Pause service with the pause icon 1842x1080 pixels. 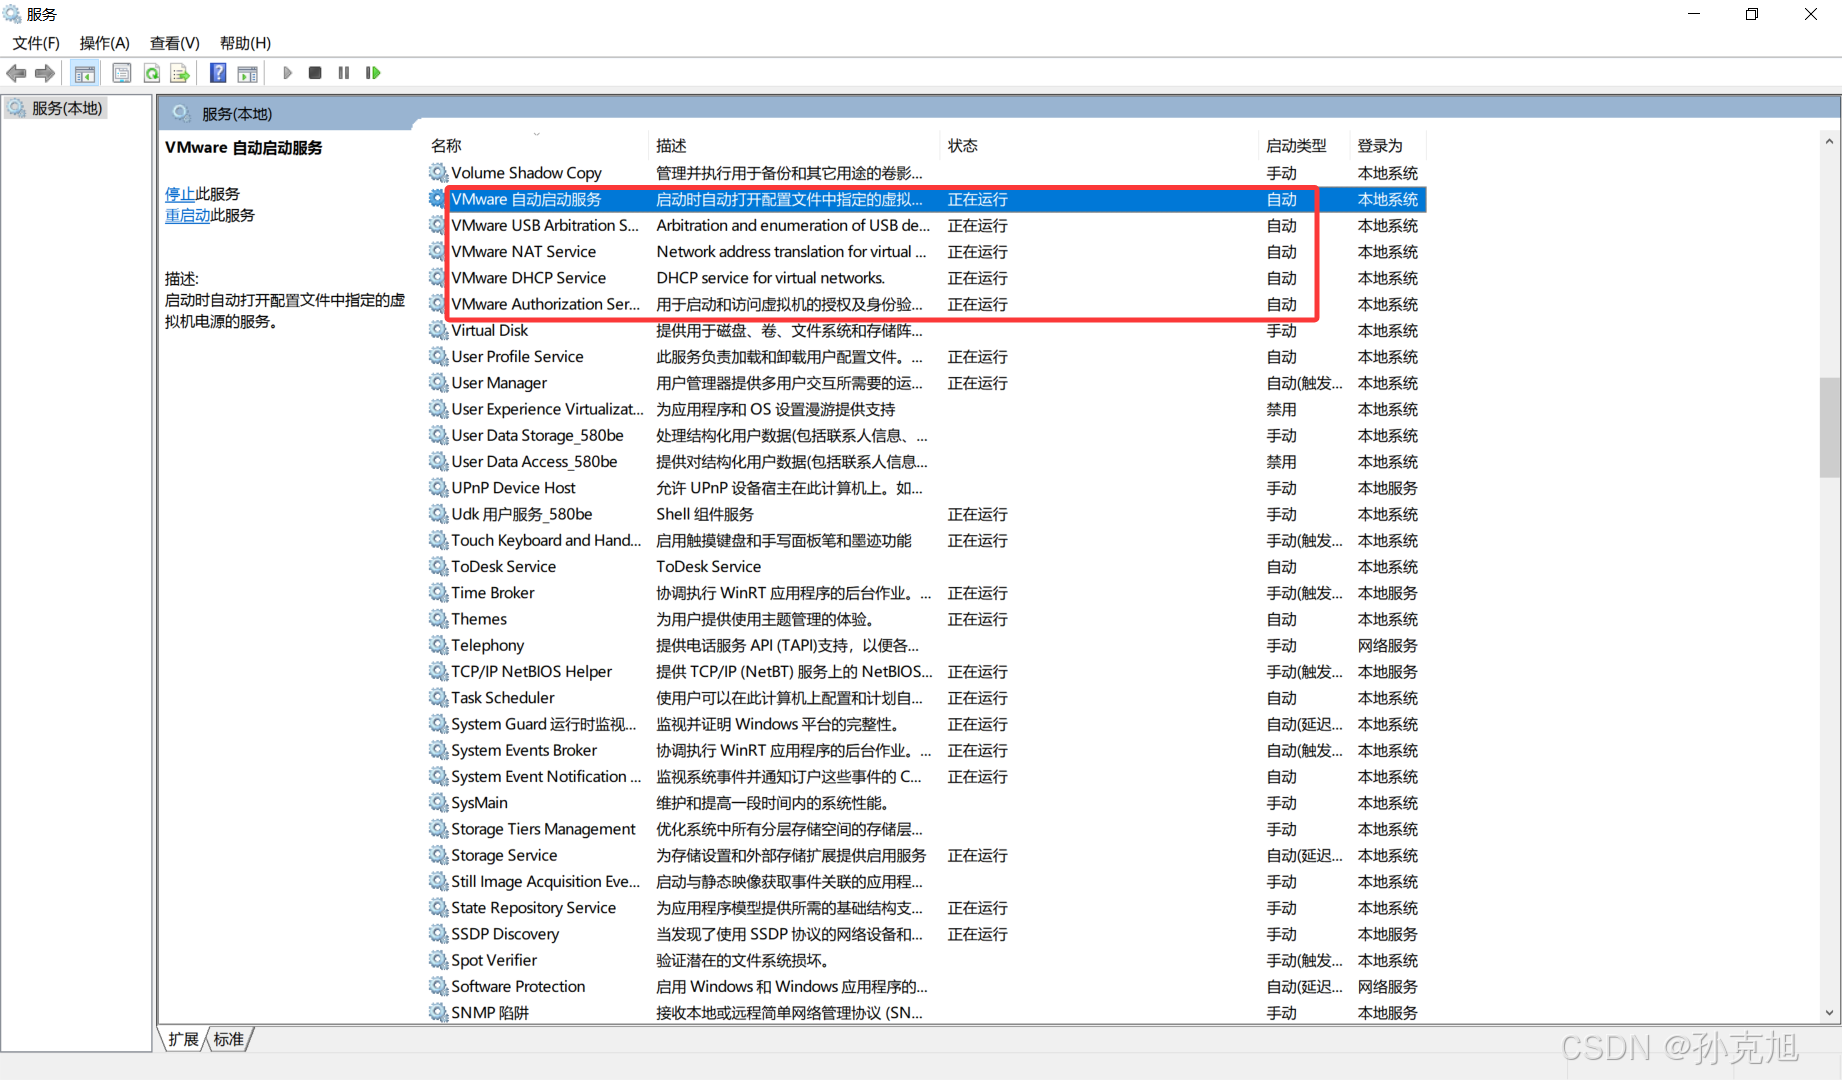[344, 73]
